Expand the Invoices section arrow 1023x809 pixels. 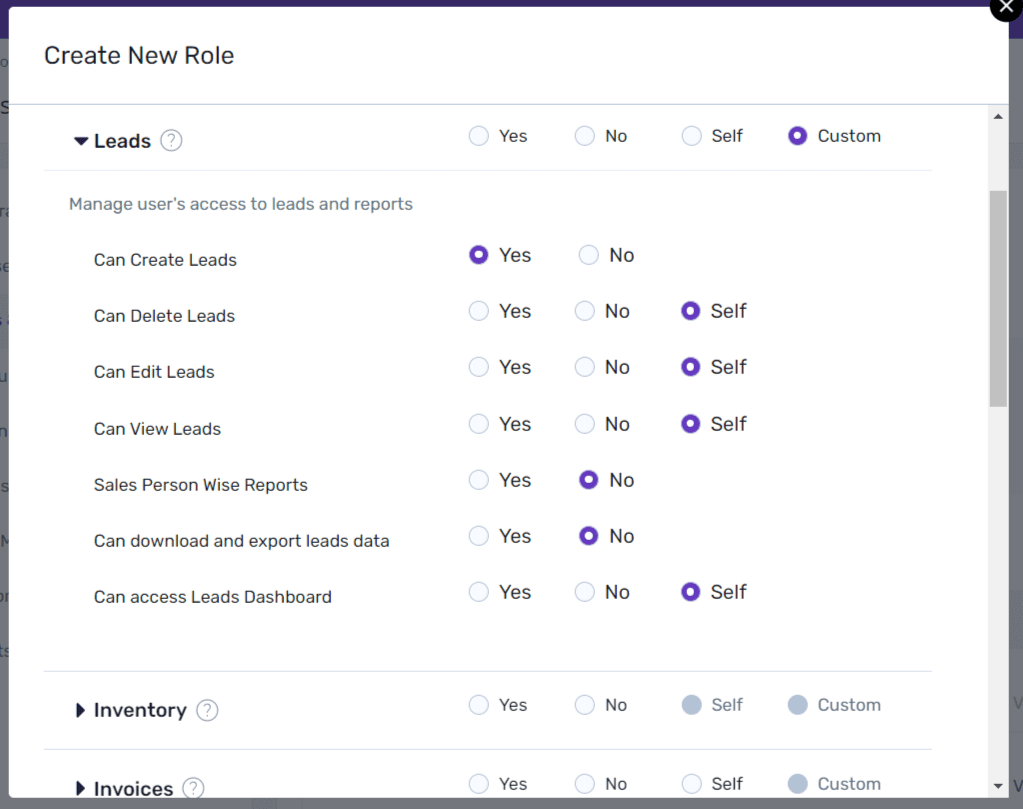pos(80,788)
